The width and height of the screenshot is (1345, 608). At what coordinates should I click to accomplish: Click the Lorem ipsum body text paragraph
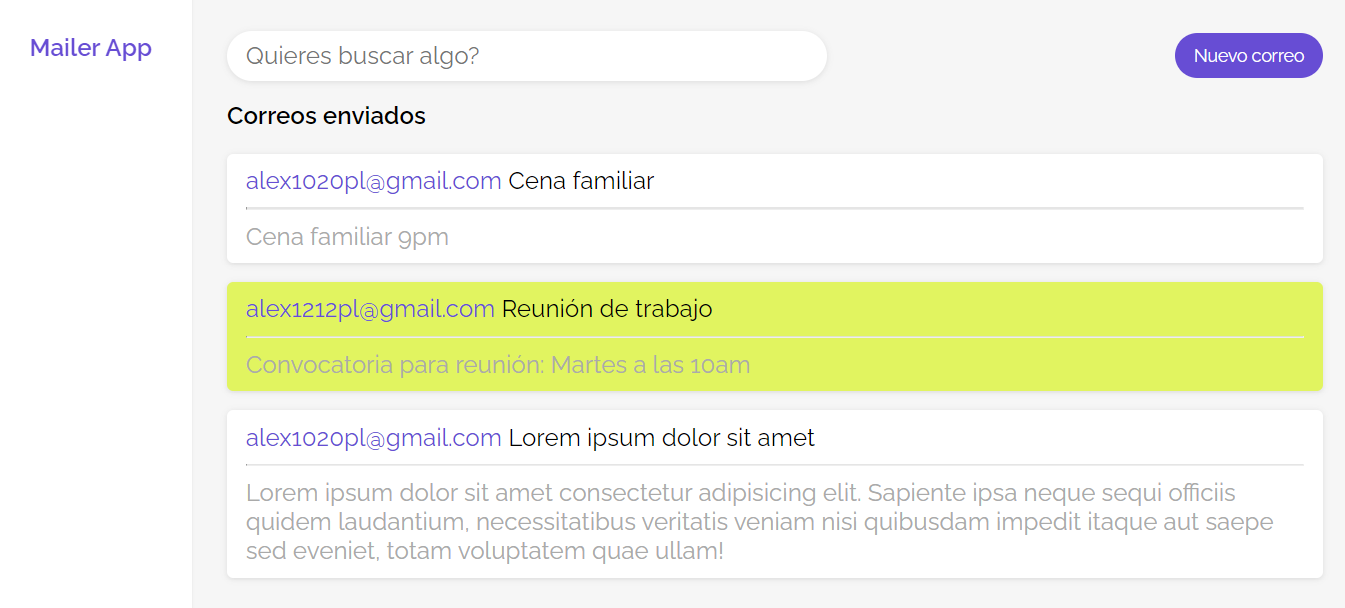click(x=760, y=521)
